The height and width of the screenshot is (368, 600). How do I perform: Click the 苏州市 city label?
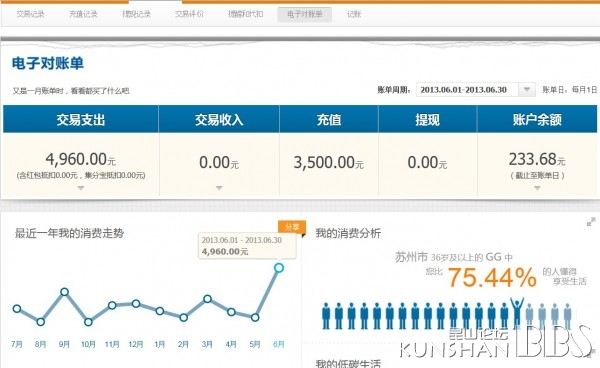pyautogui.click(x=411, y=257)
